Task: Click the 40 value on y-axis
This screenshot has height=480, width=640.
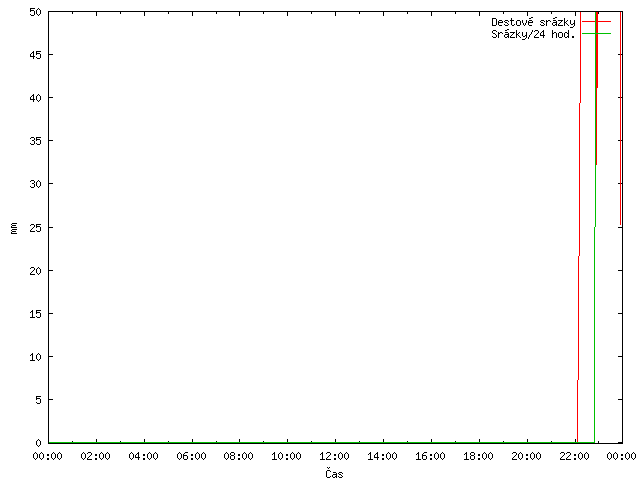Action: coord(36,98)
